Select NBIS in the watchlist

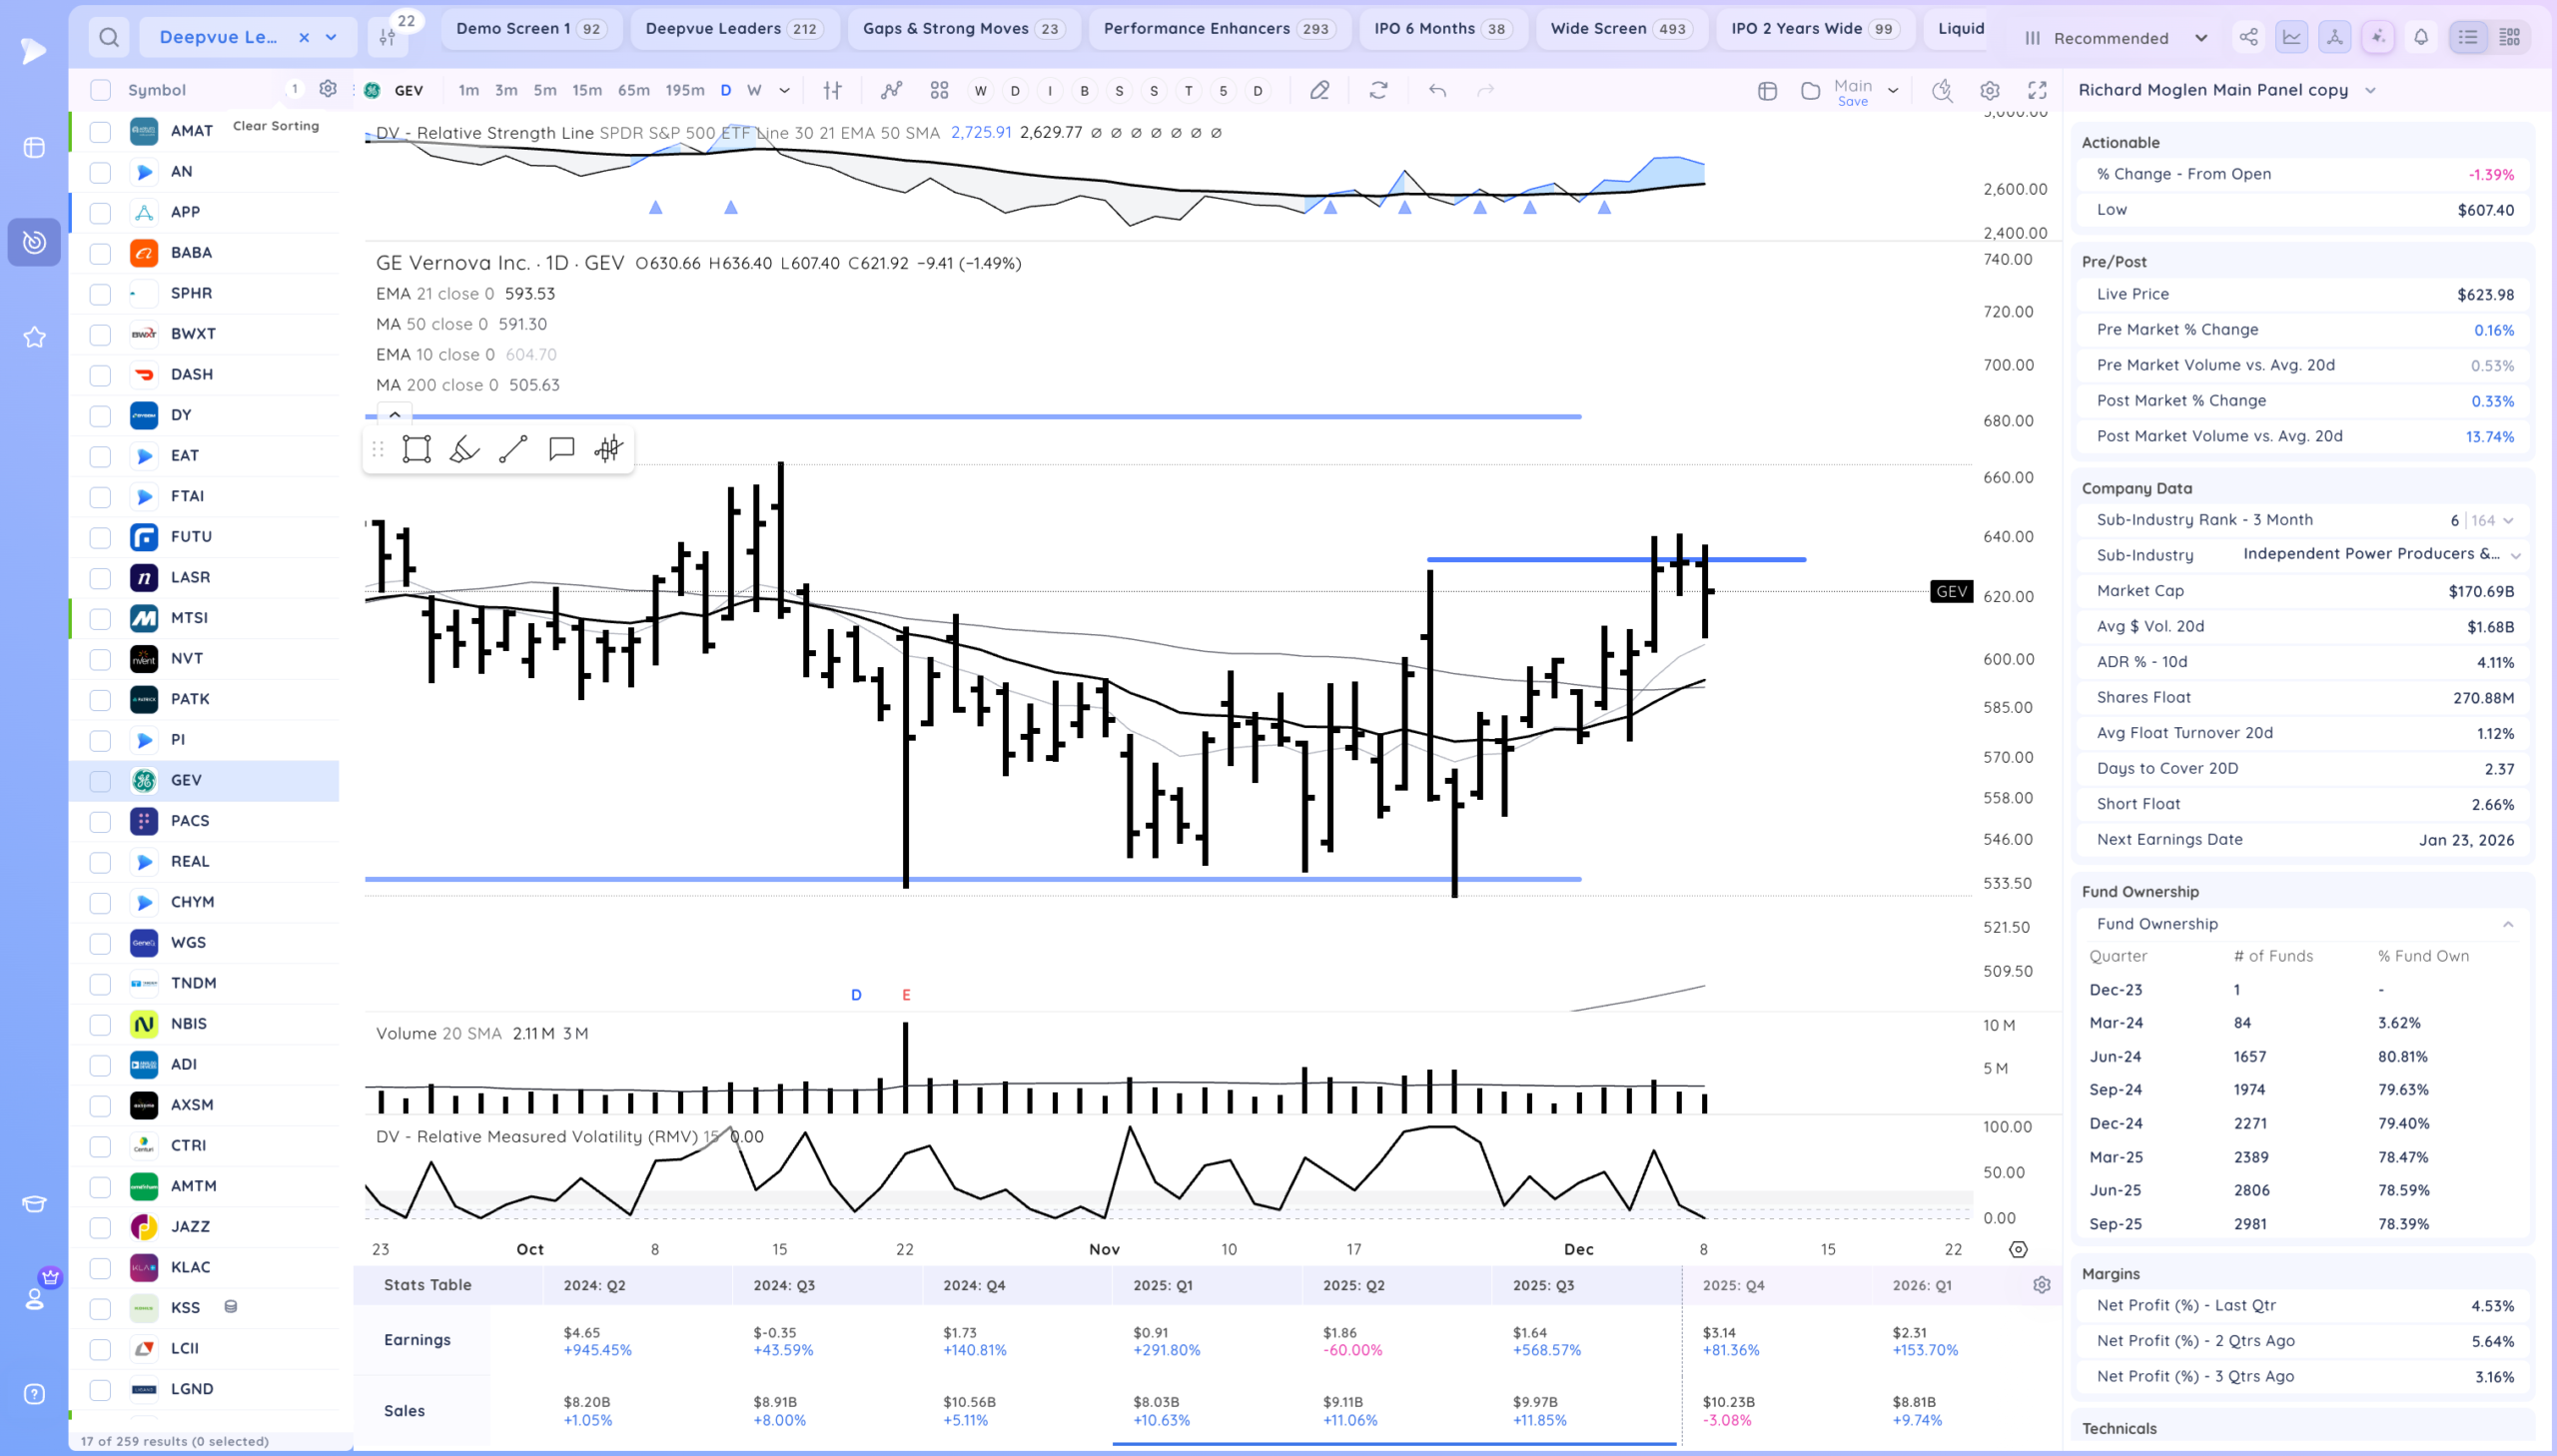pyautogui.click(x=188, y=1023)
